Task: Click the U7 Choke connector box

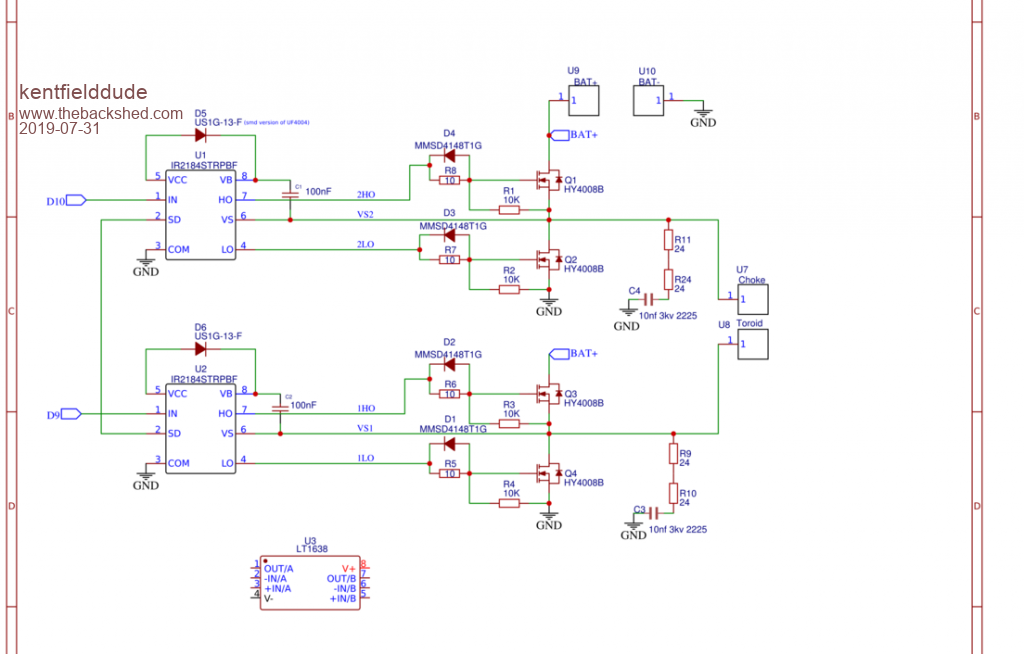Action: [x=752, y=299]
